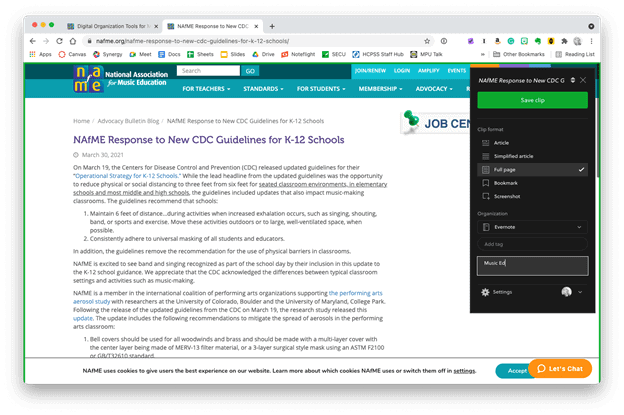The image size is (624, 415).
Task: Click the Chrome profile avatar in toolbar
Action: click(x=577, y=41)
